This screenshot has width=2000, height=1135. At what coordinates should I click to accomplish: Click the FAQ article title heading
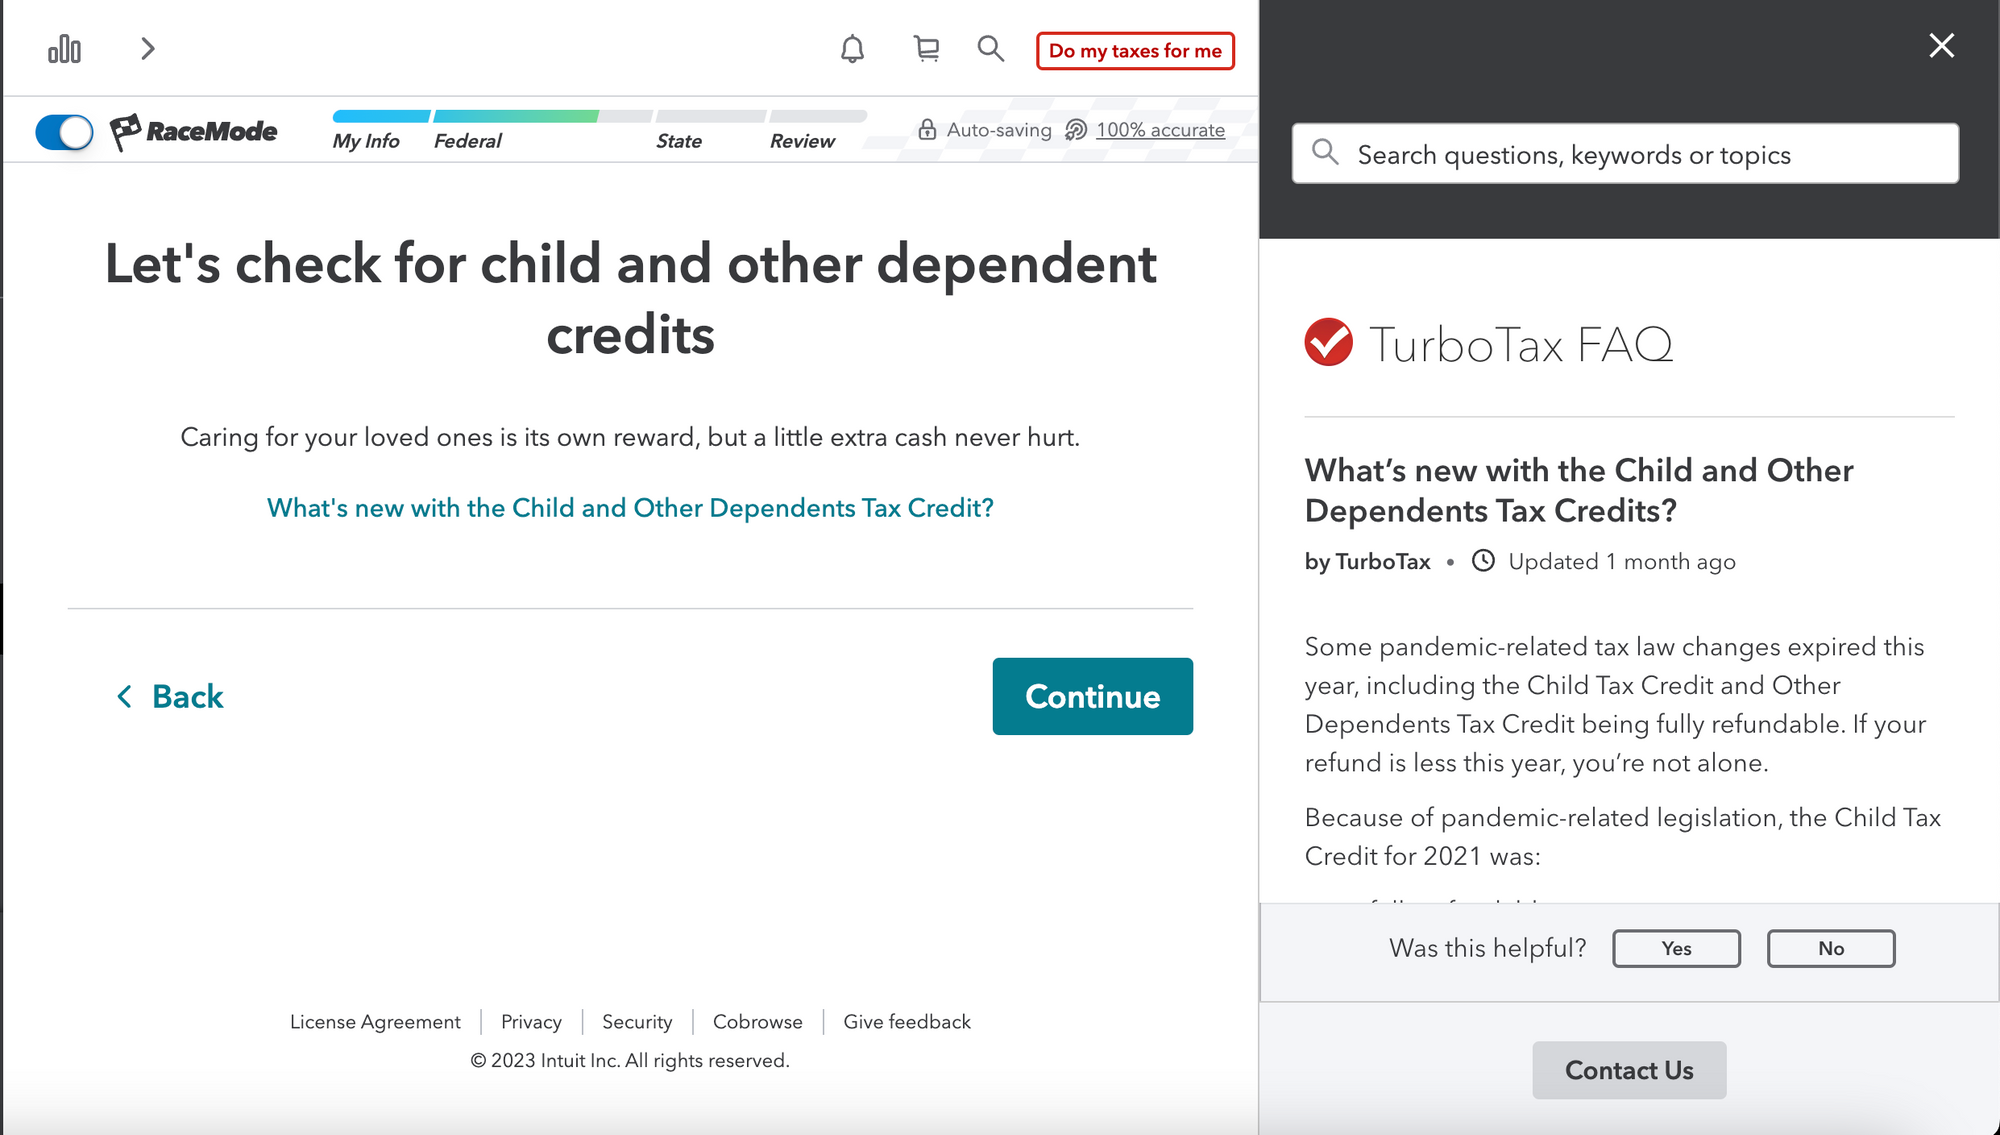tap(1579, 490)
